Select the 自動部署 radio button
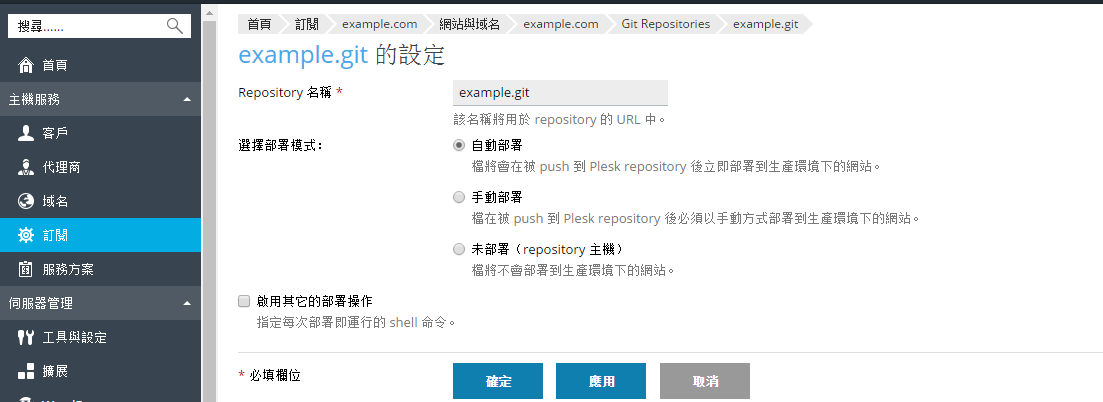The image size is (1103, 402). pyautogui.click(x=459, y=146)
